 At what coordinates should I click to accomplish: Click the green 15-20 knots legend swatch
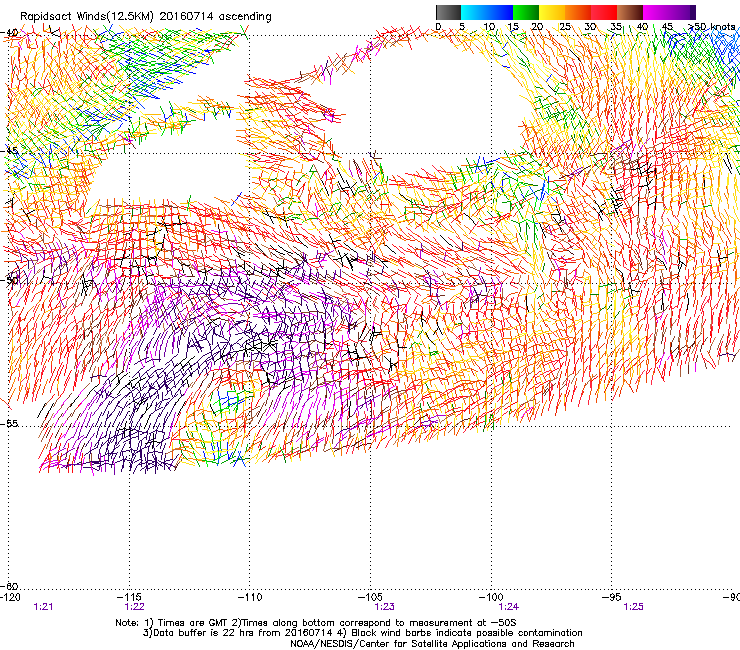[x=526, y=12]
